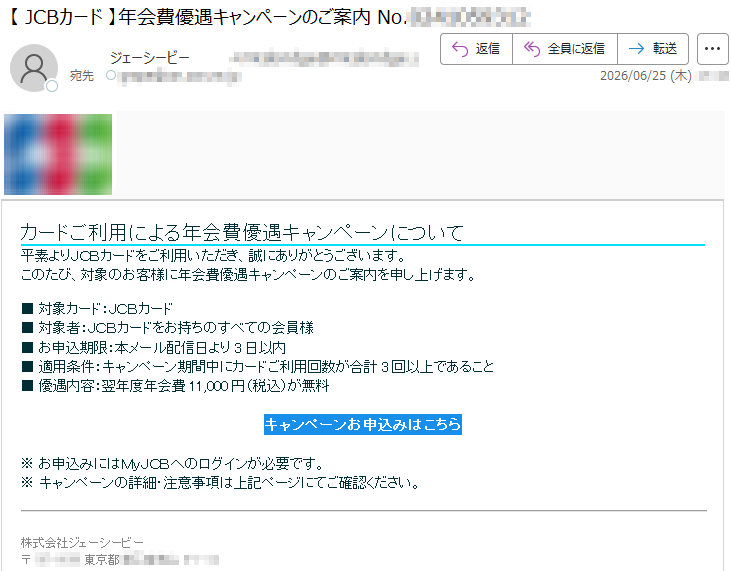Click the note キャンペーンの詳細・注意事項

[x=220, y=482]
